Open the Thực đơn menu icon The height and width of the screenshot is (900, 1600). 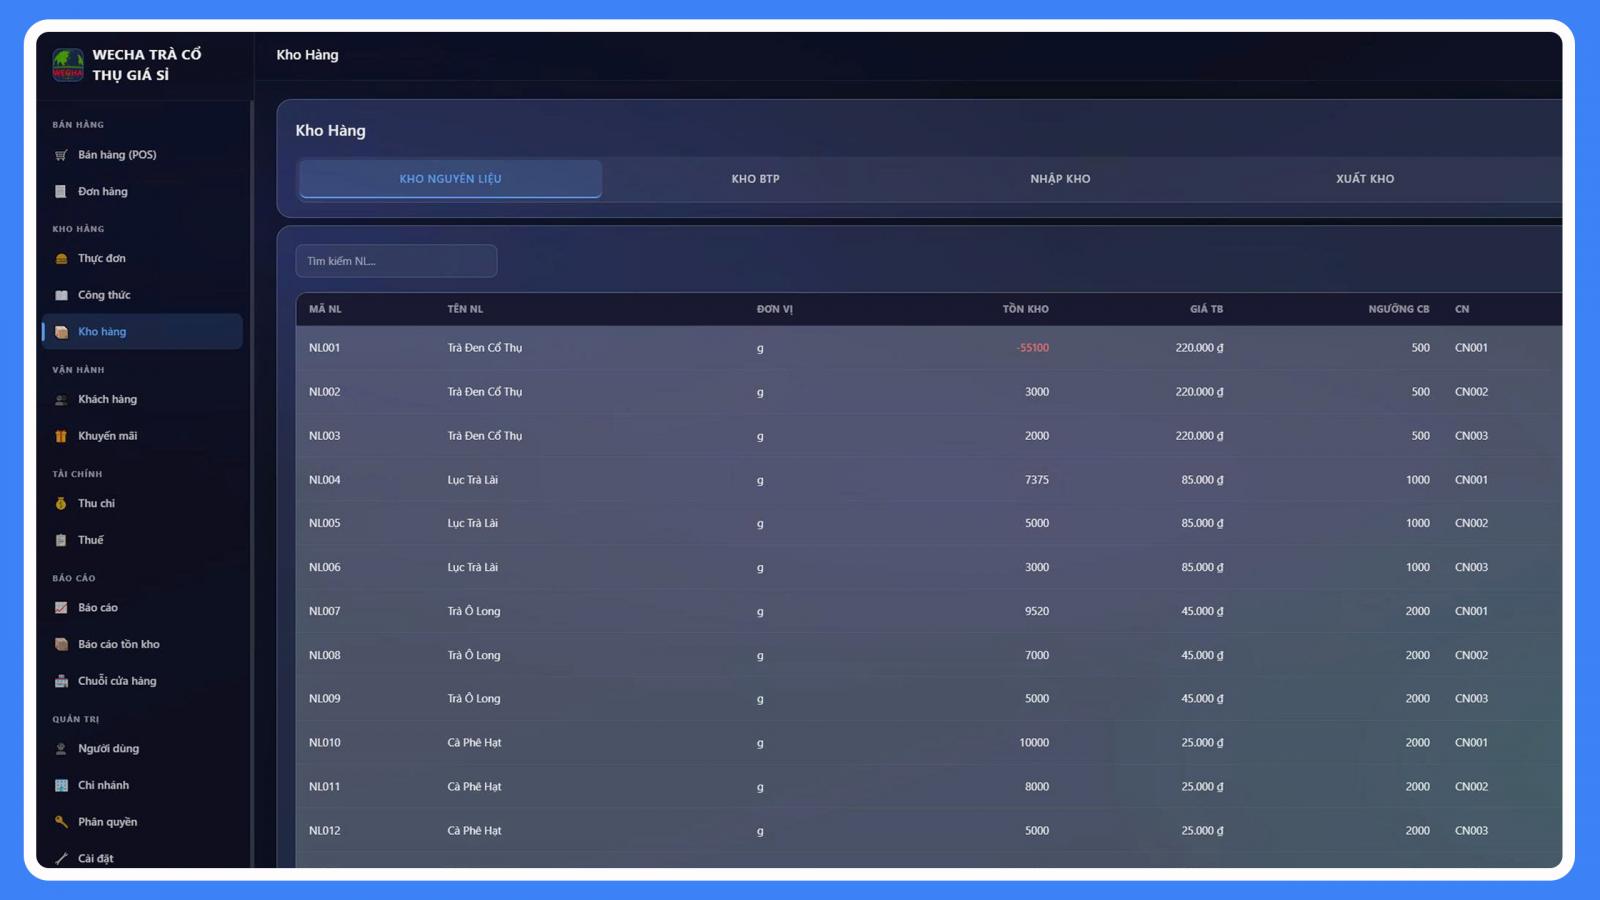pos(61,259)
